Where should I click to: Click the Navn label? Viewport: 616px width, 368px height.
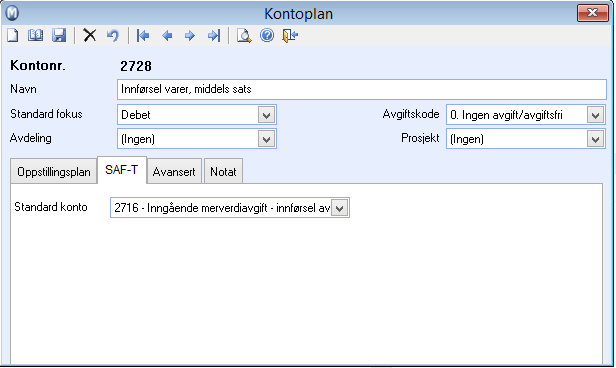pos(23,89)
